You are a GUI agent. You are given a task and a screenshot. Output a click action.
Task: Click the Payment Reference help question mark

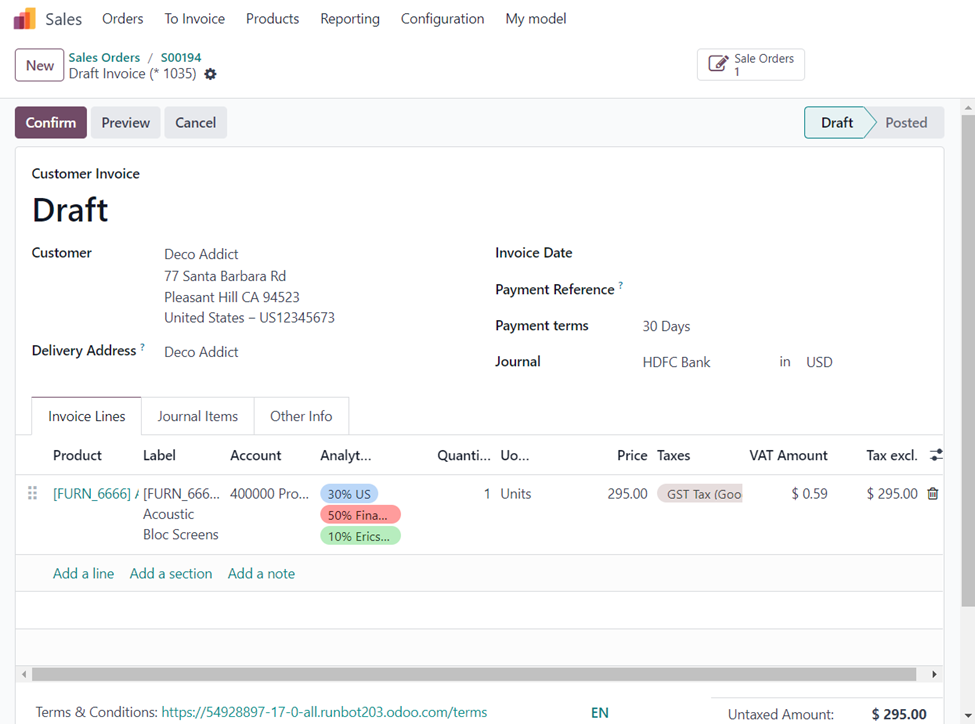(620, 286)
